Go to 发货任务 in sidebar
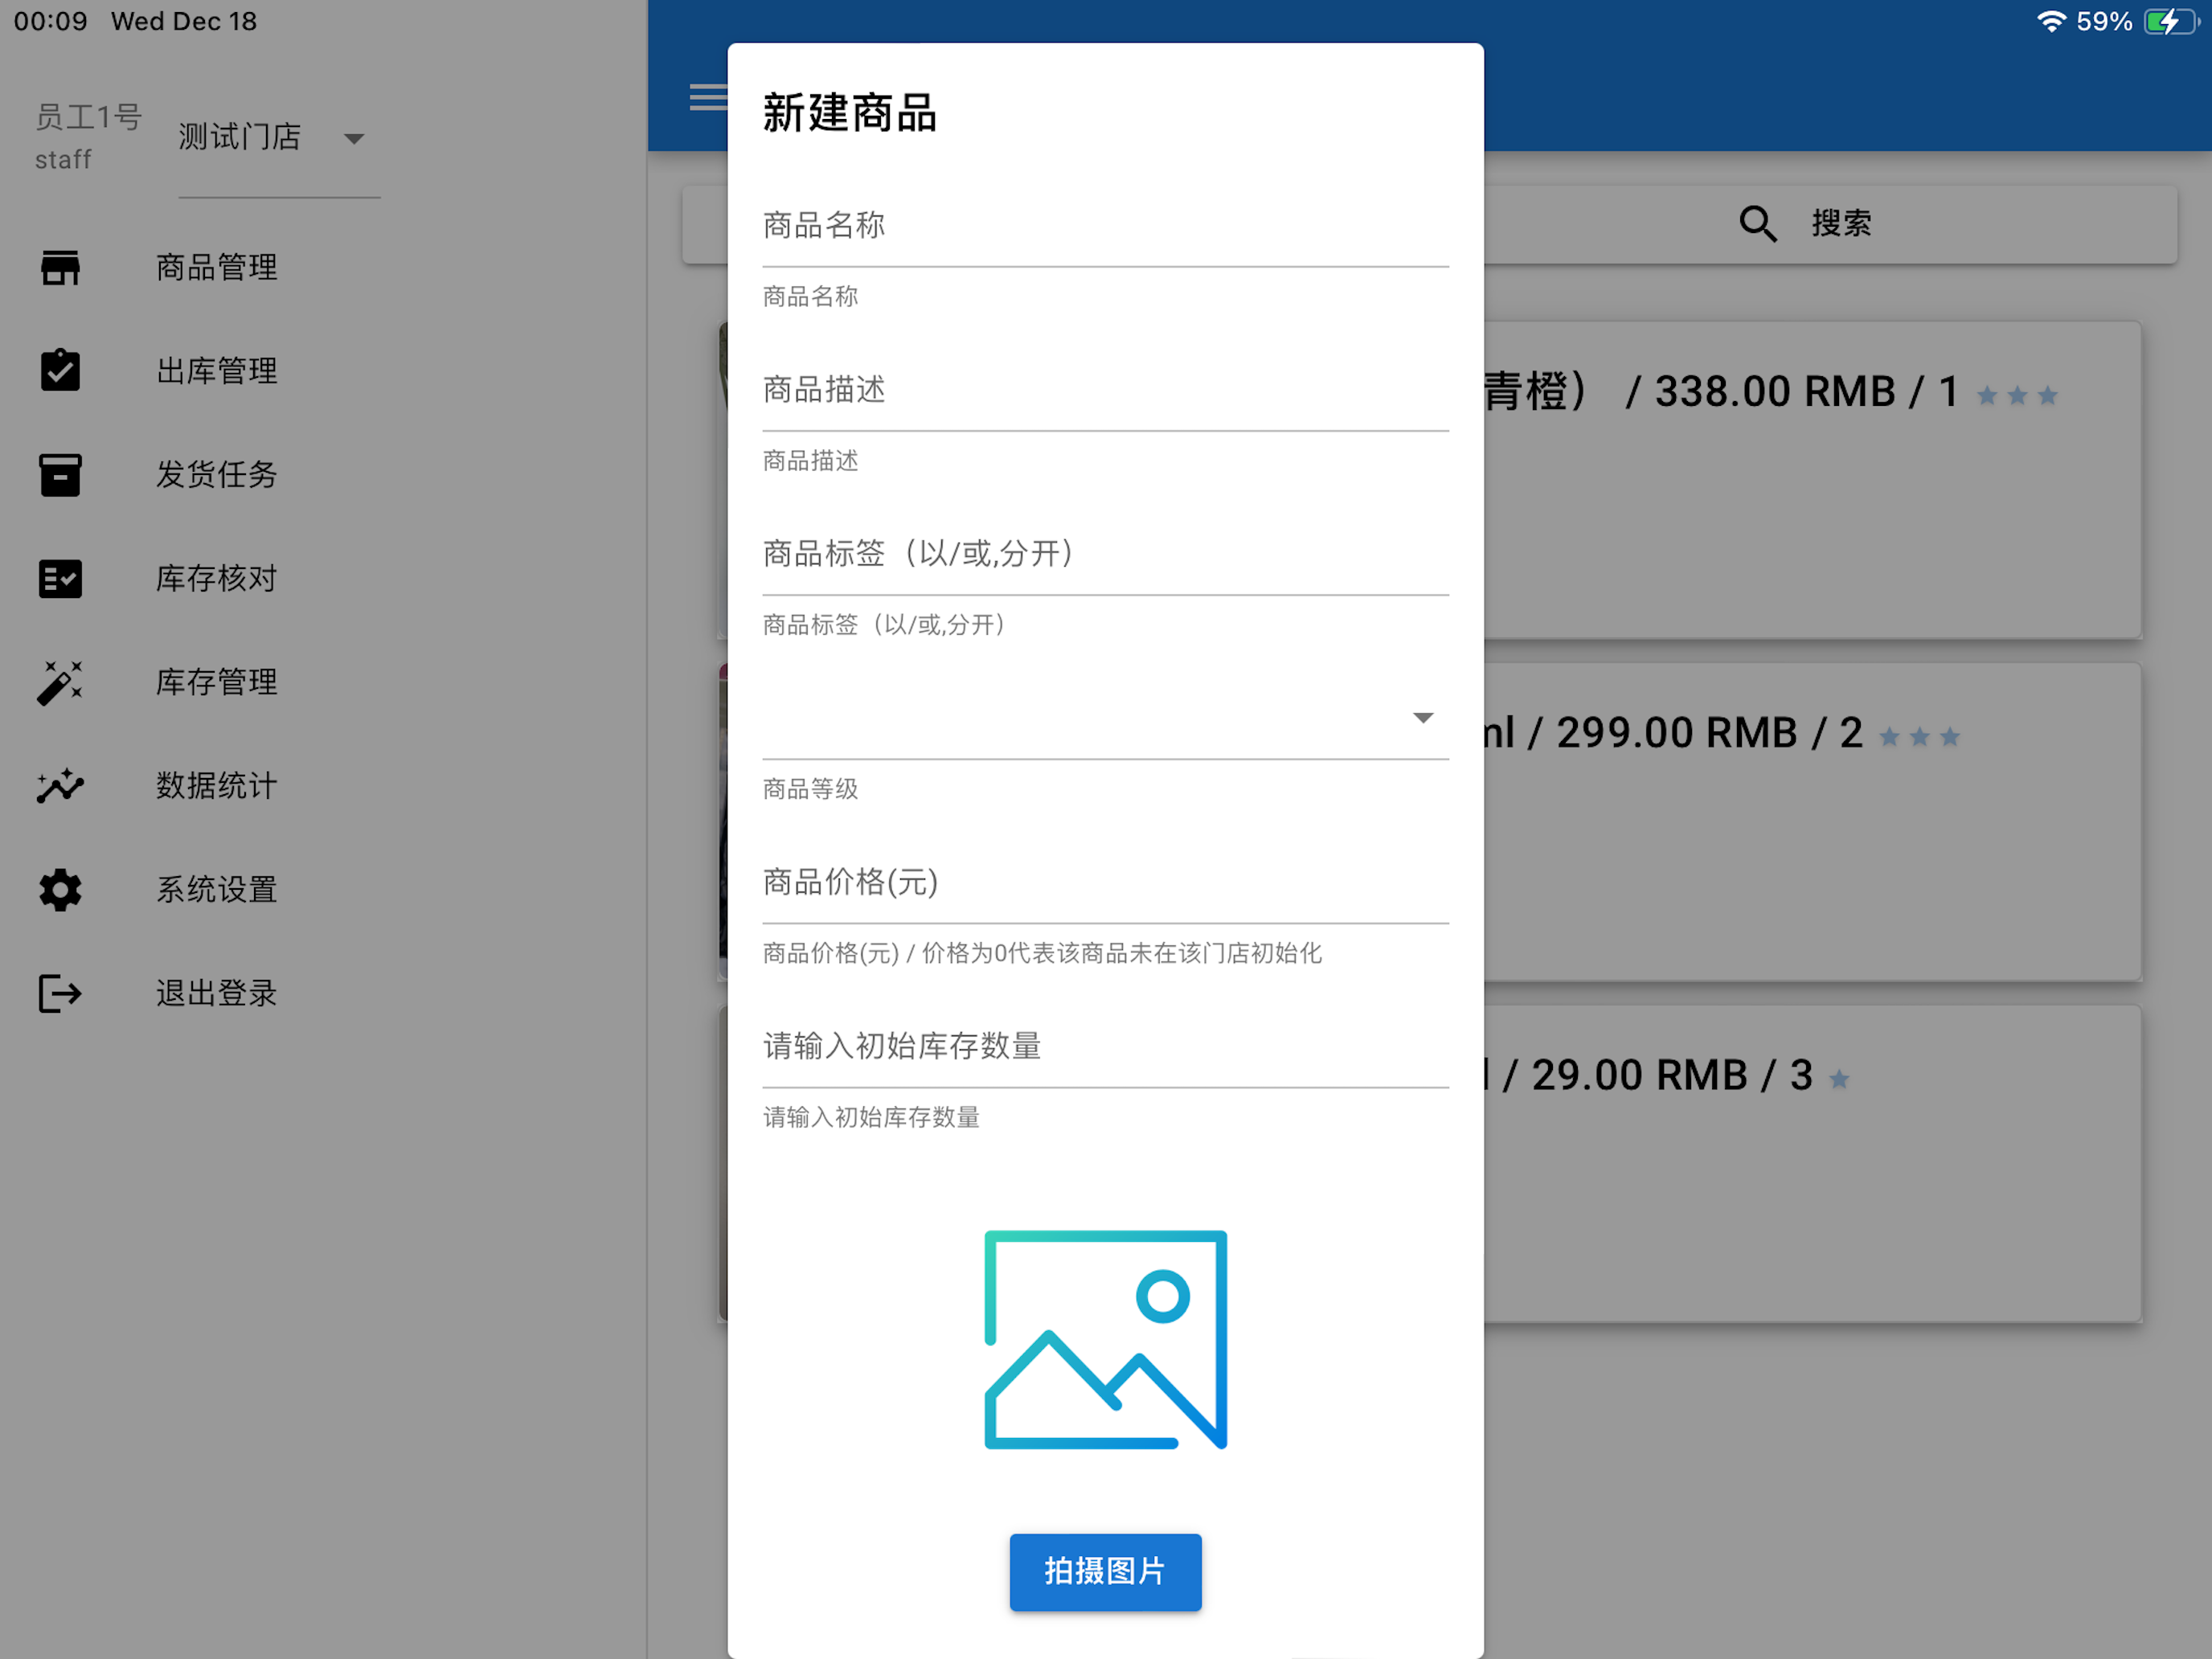This screenshot has width=2212, height=1659. pyautogui.click(x=323, y=475)
